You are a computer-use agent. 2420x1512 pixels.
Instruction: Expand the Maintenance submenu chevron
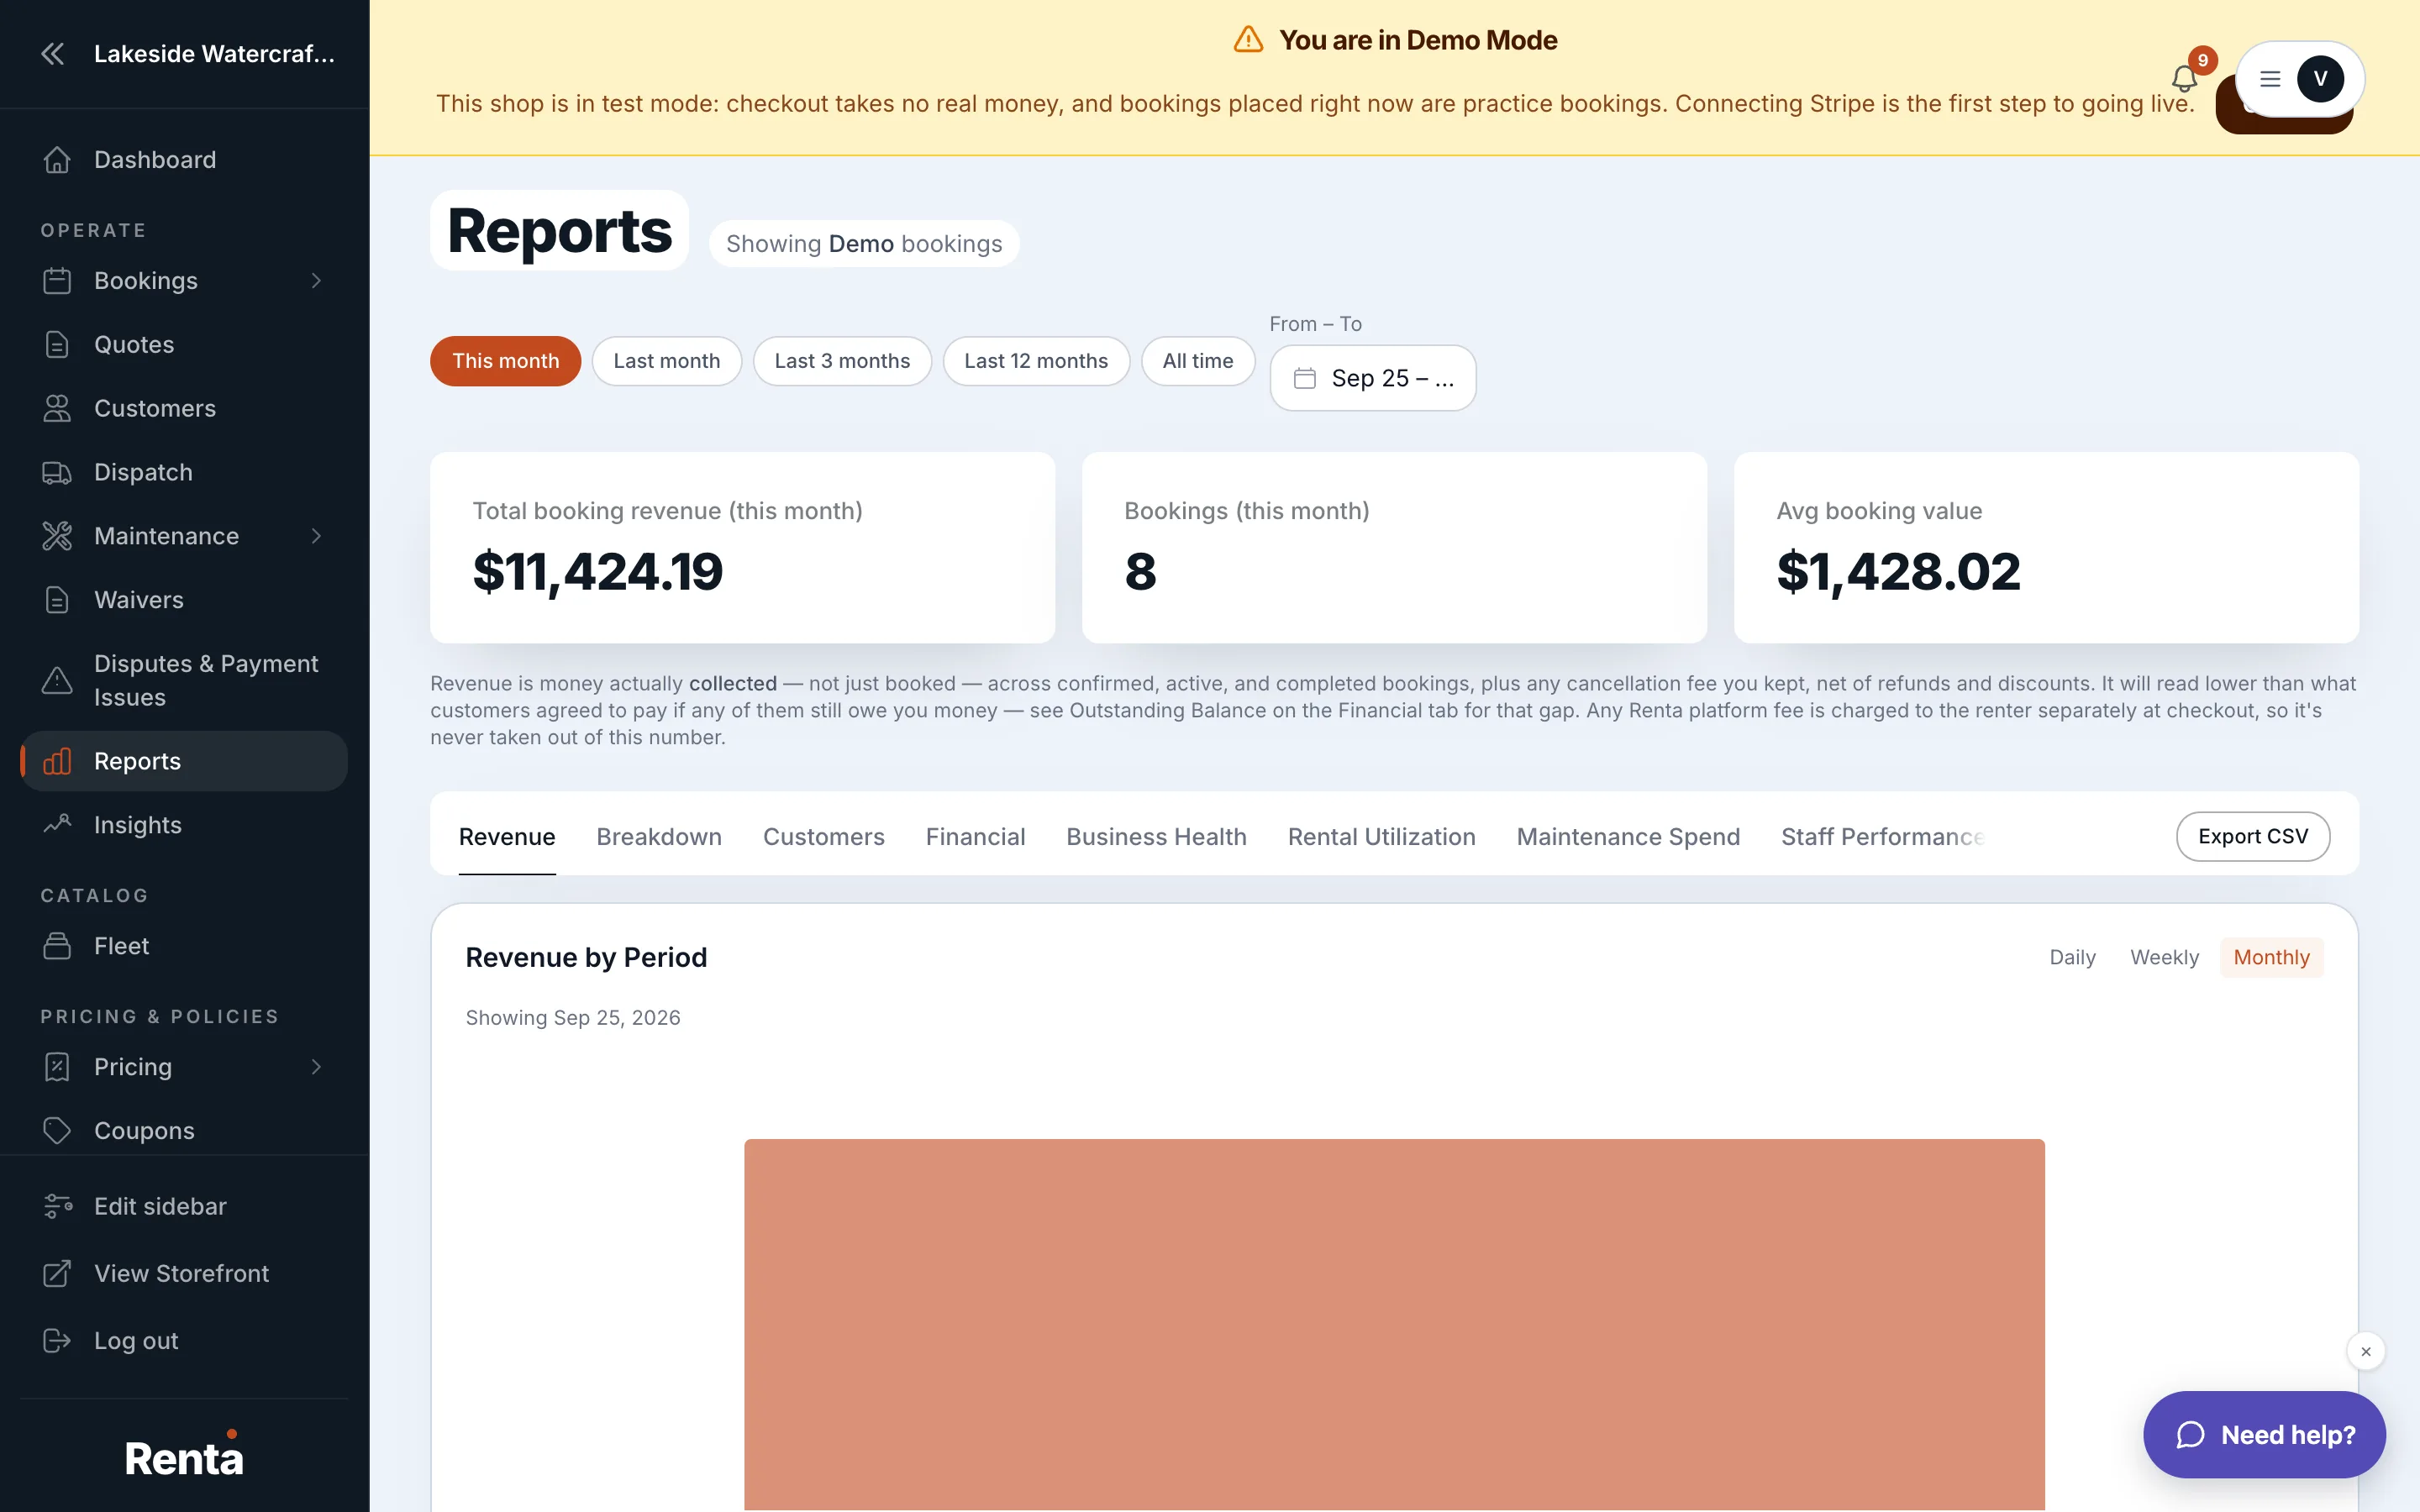click(x=316, y=536)
